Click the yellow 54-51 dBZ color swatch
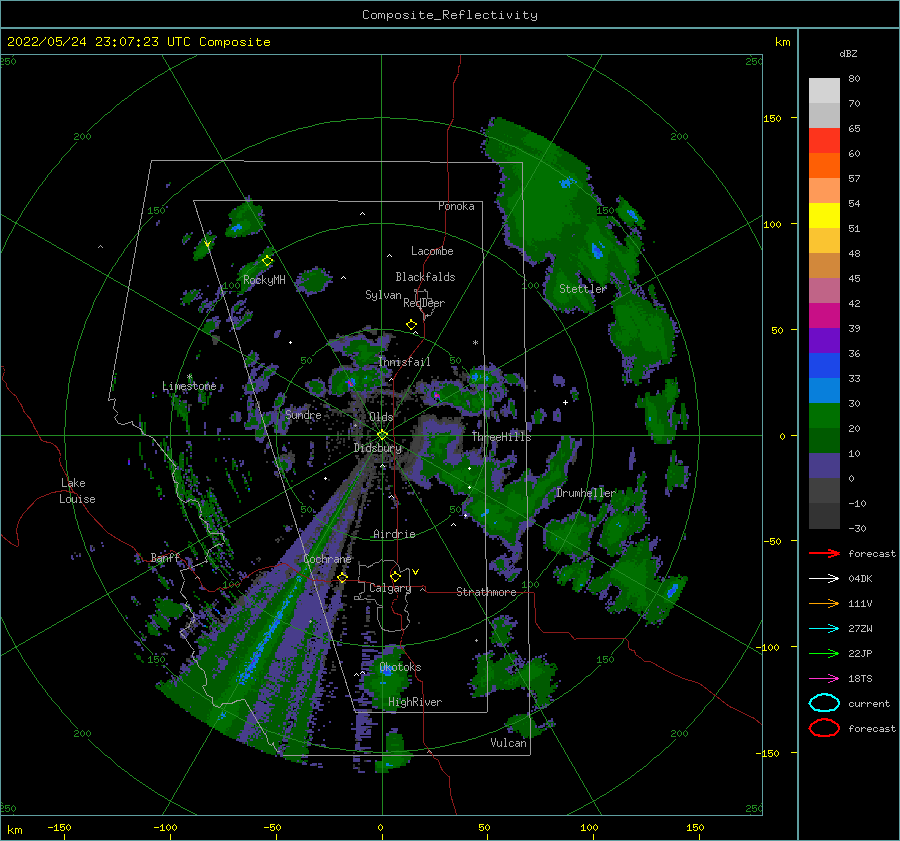Viewport: 900px width, 841px height. point(824,216)
